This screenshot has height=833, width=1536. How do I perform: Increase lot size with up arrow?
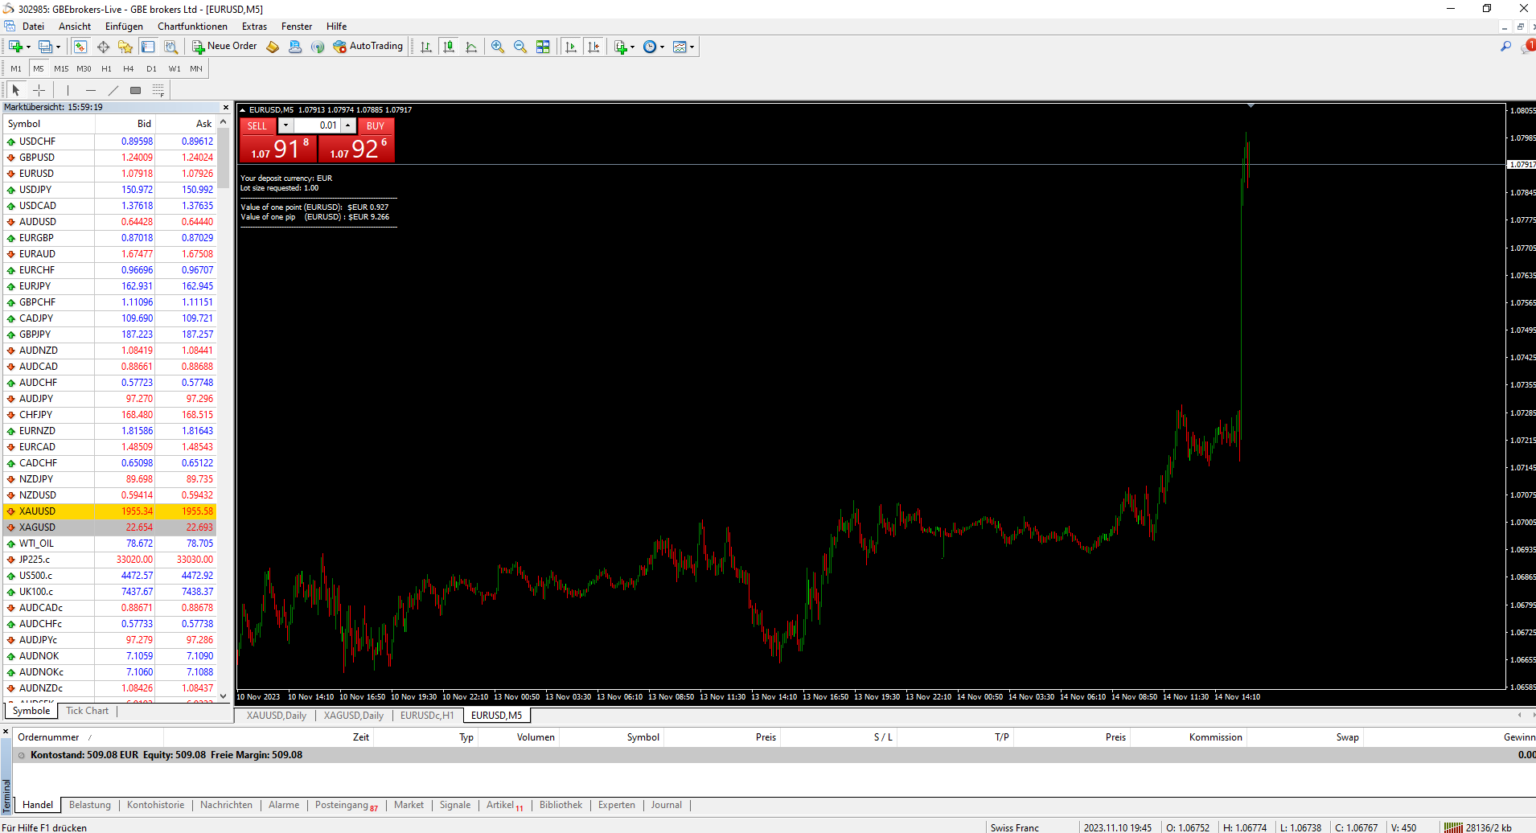point(348,126)
